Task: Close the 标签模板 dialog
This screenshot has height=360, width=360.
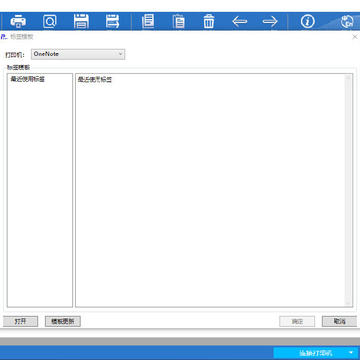Action: tap(355, 37)
